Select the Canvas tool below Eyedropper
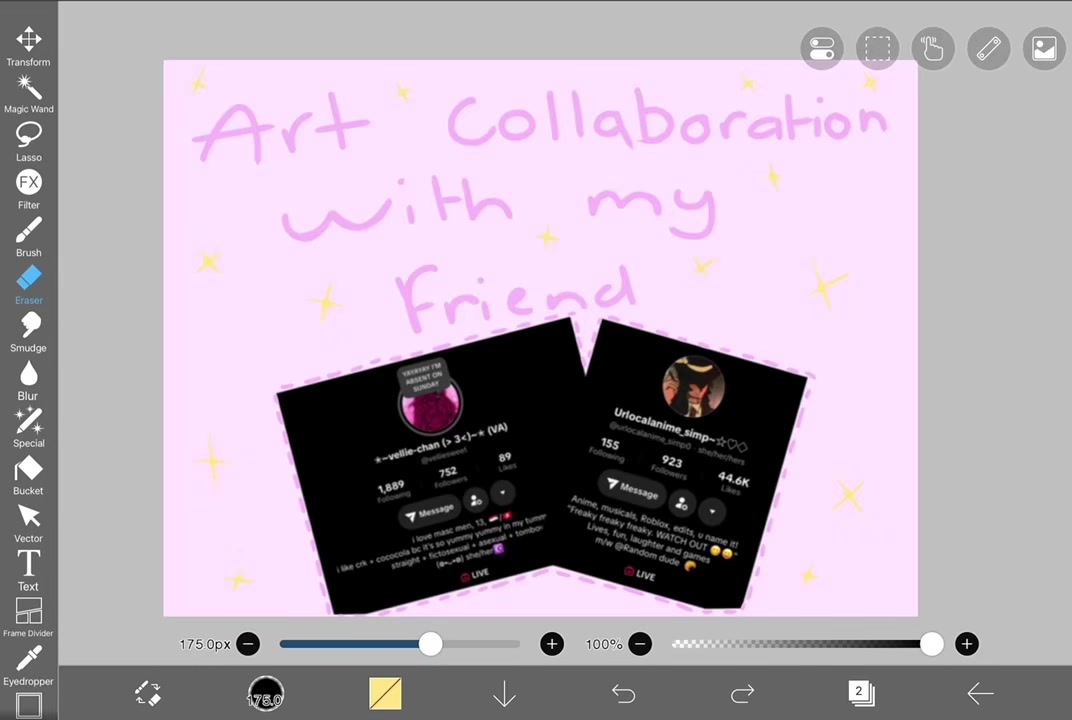This screenshot has width=1072, height=720. coord(29,706)
